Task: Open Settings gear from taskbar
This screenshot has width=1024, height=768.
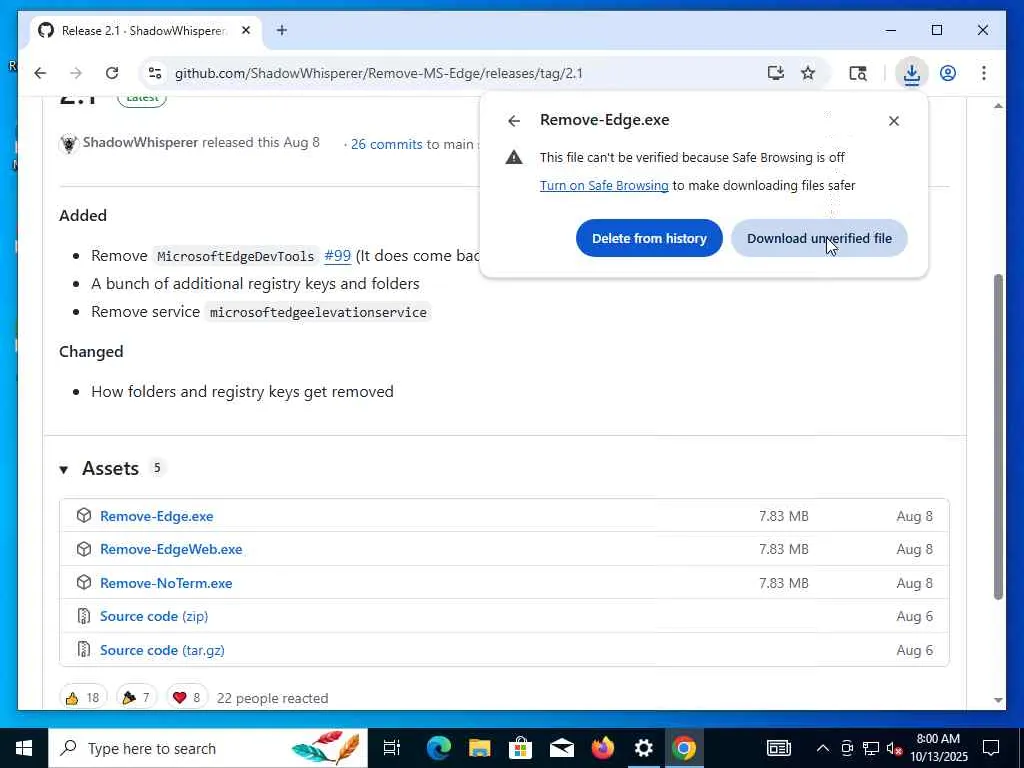Action: [644, 748]
